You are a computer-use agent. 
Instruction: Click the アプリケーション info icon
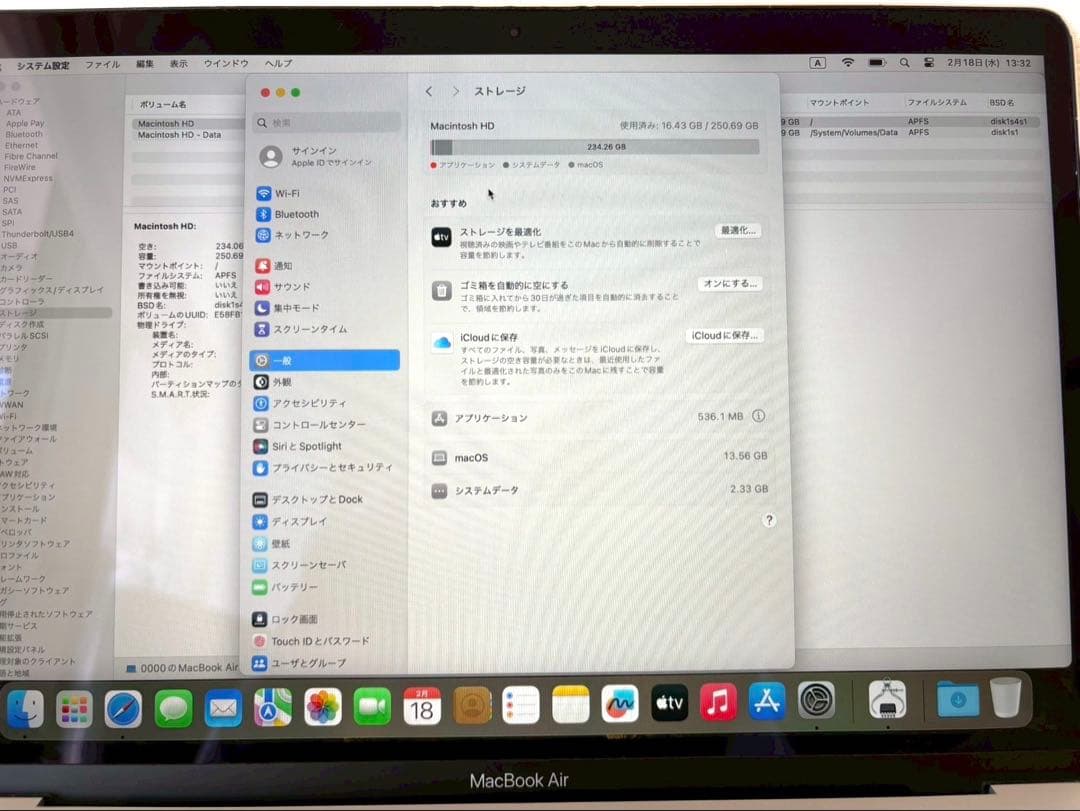758,416
